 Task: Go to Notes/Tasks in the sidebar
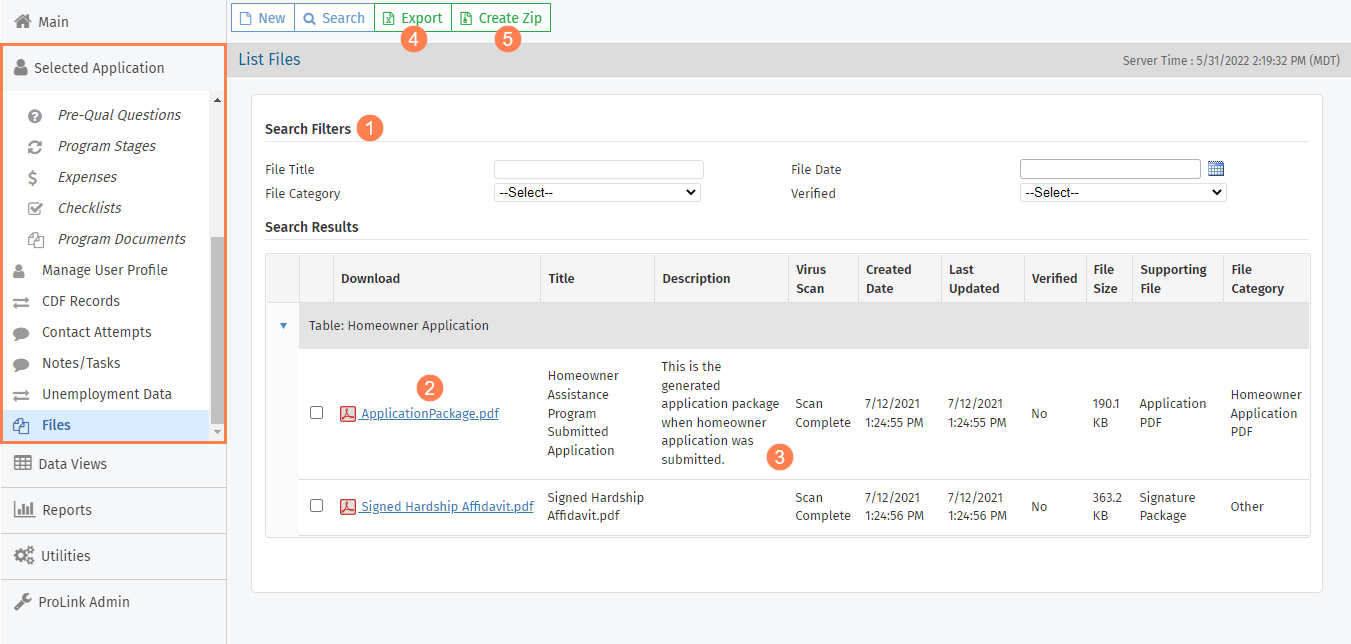pyautogui.click(x=81, y=363)
